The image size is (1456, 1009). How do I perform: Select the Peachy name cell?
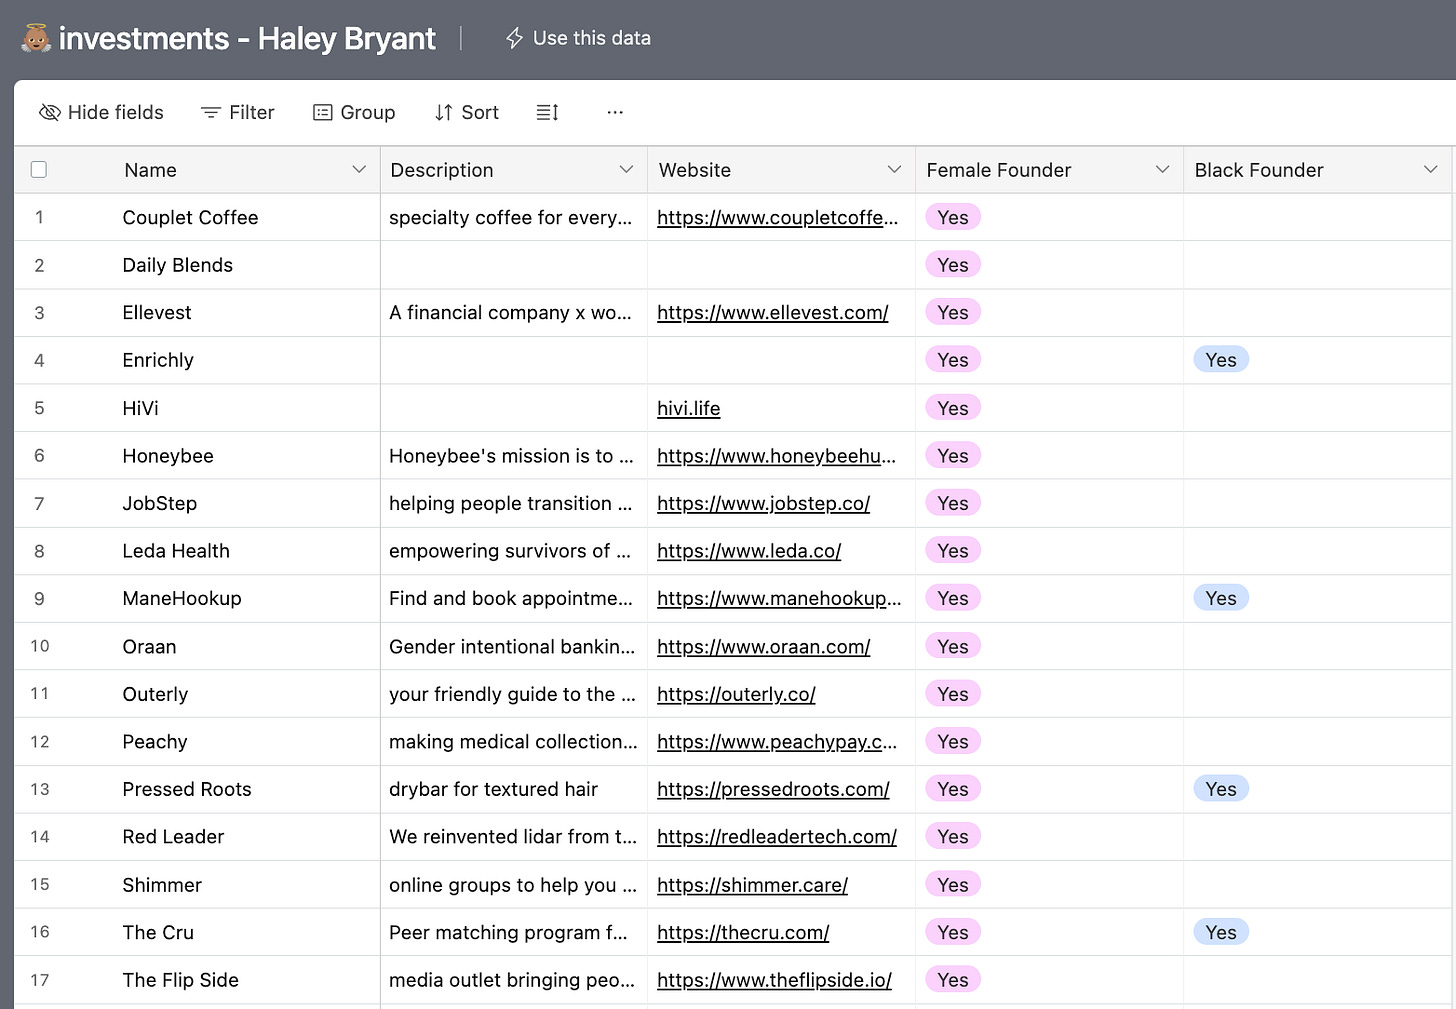[247, 741]
